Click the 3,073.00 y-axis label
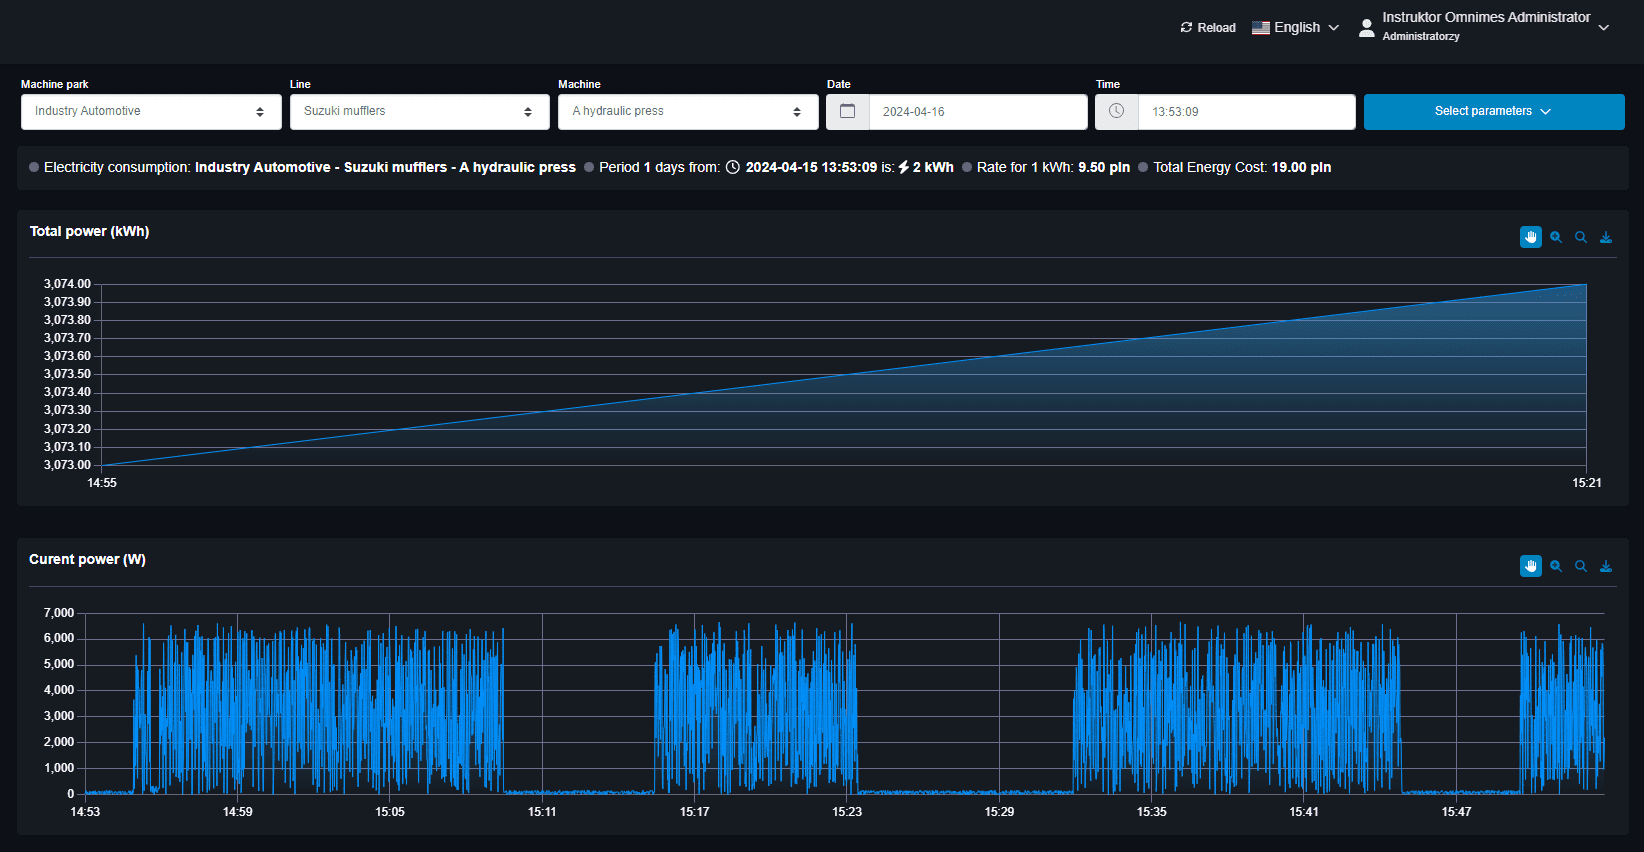Image resolution: width=1644 pixels, height=852 pixels. point(67,465)
